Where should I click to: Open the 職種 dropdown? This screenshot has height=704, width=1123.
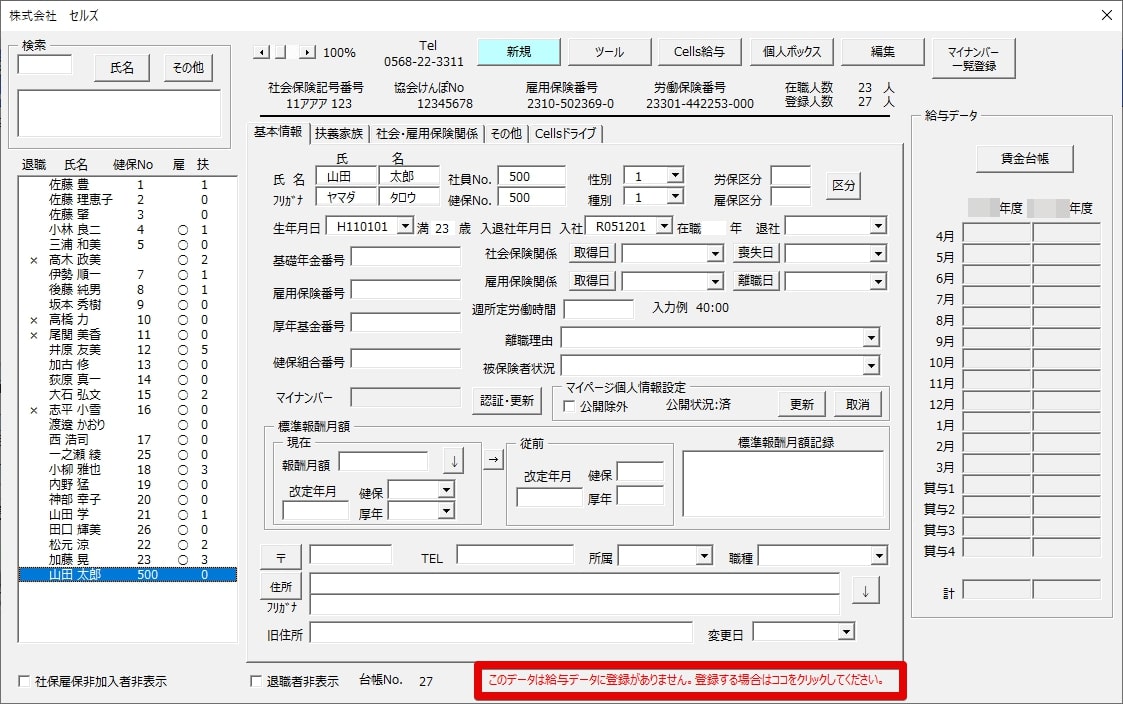879,555
